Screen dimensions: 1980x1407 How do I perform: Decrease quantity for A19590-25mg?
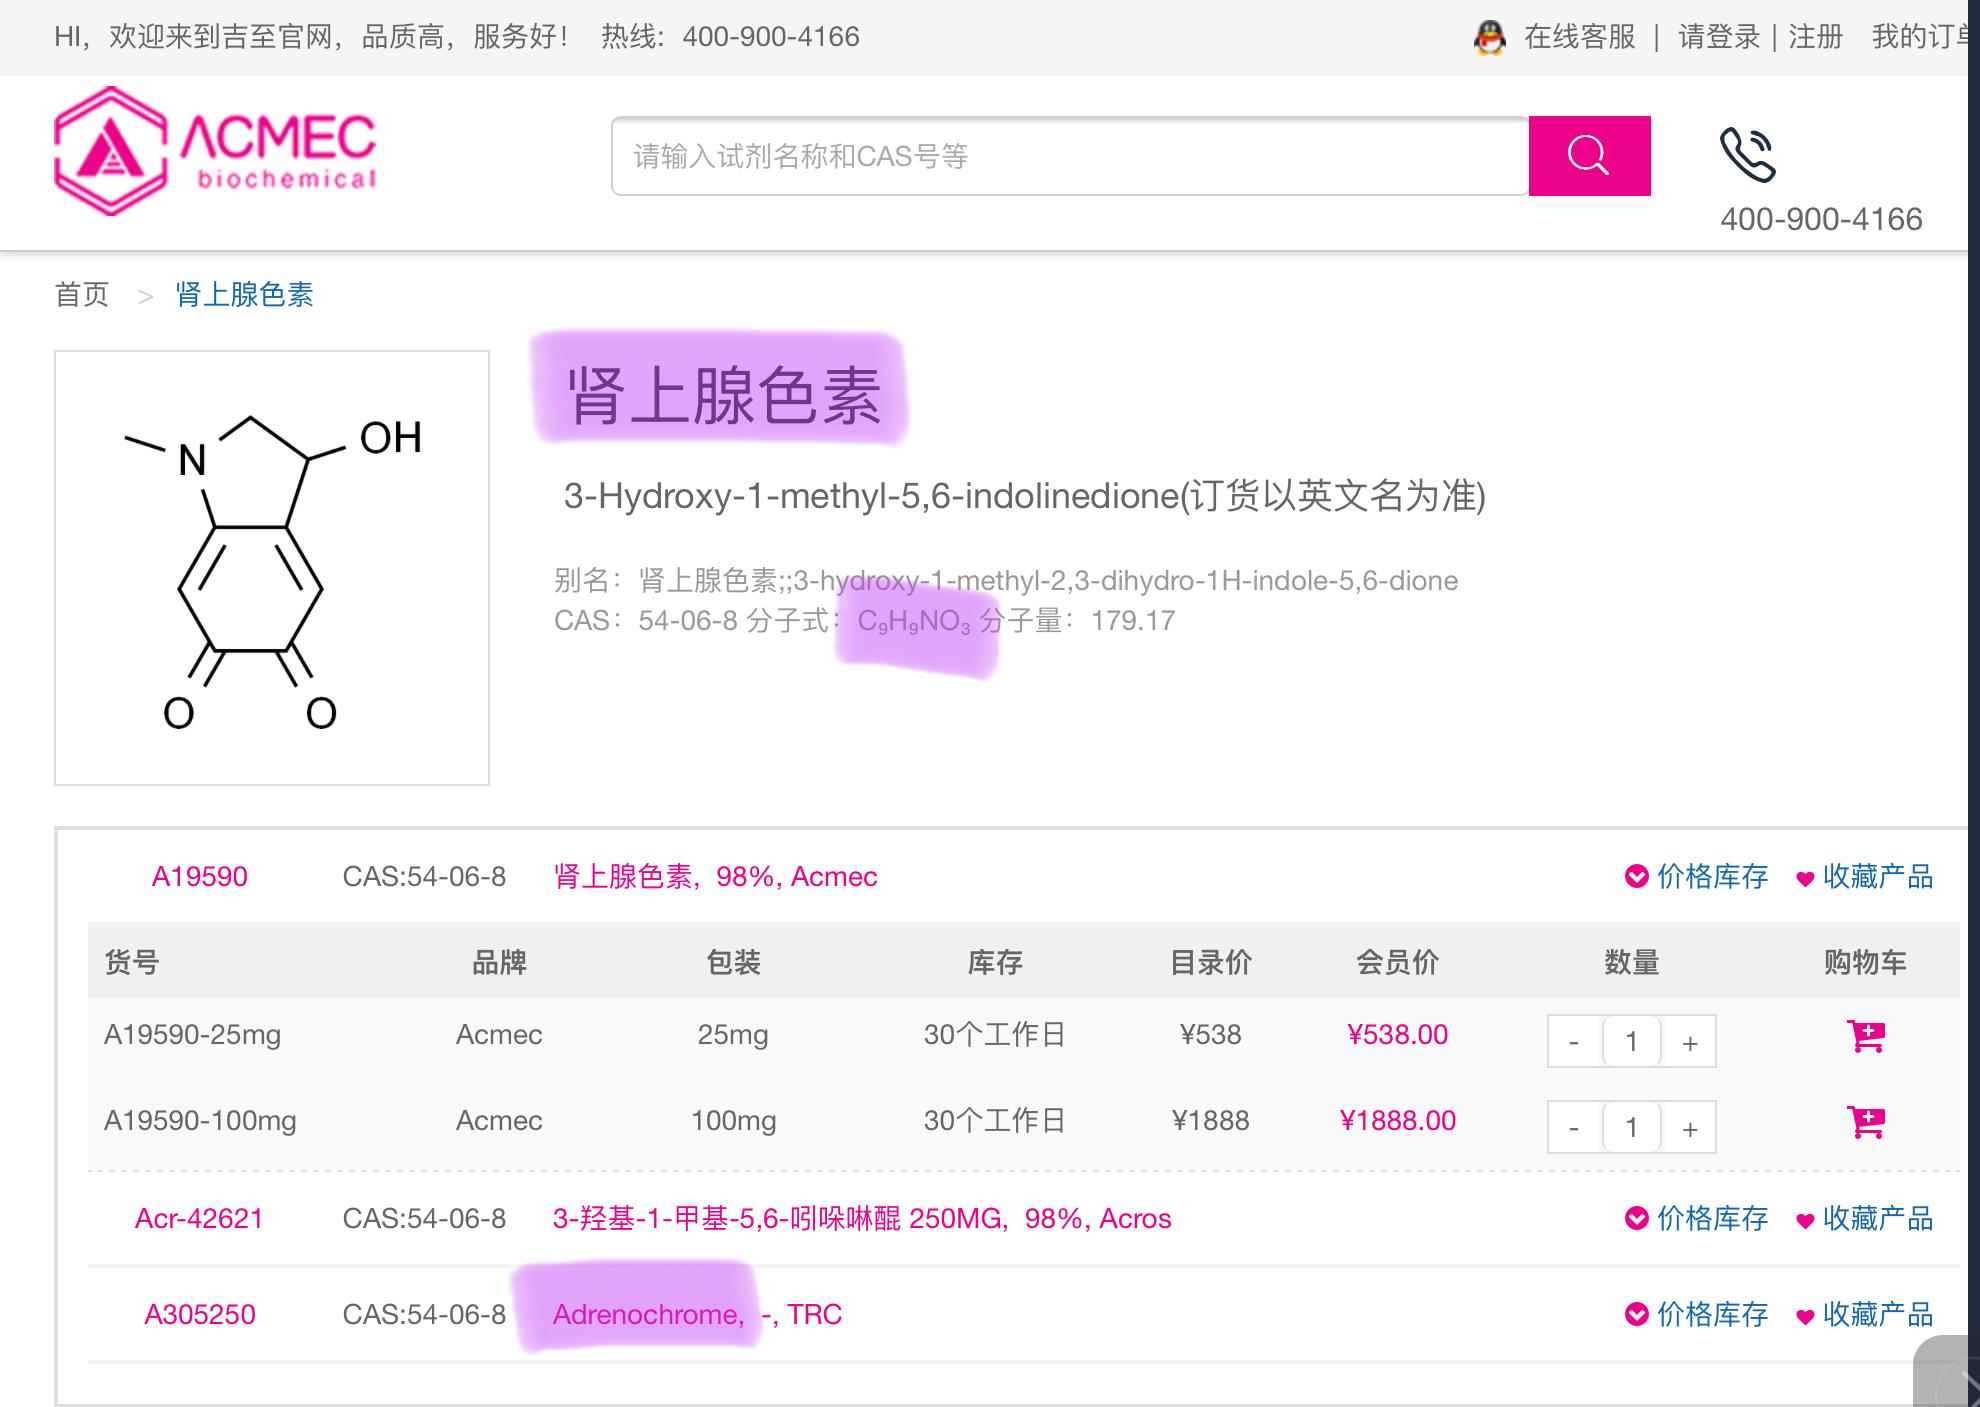click(x=1574, y=1042)
